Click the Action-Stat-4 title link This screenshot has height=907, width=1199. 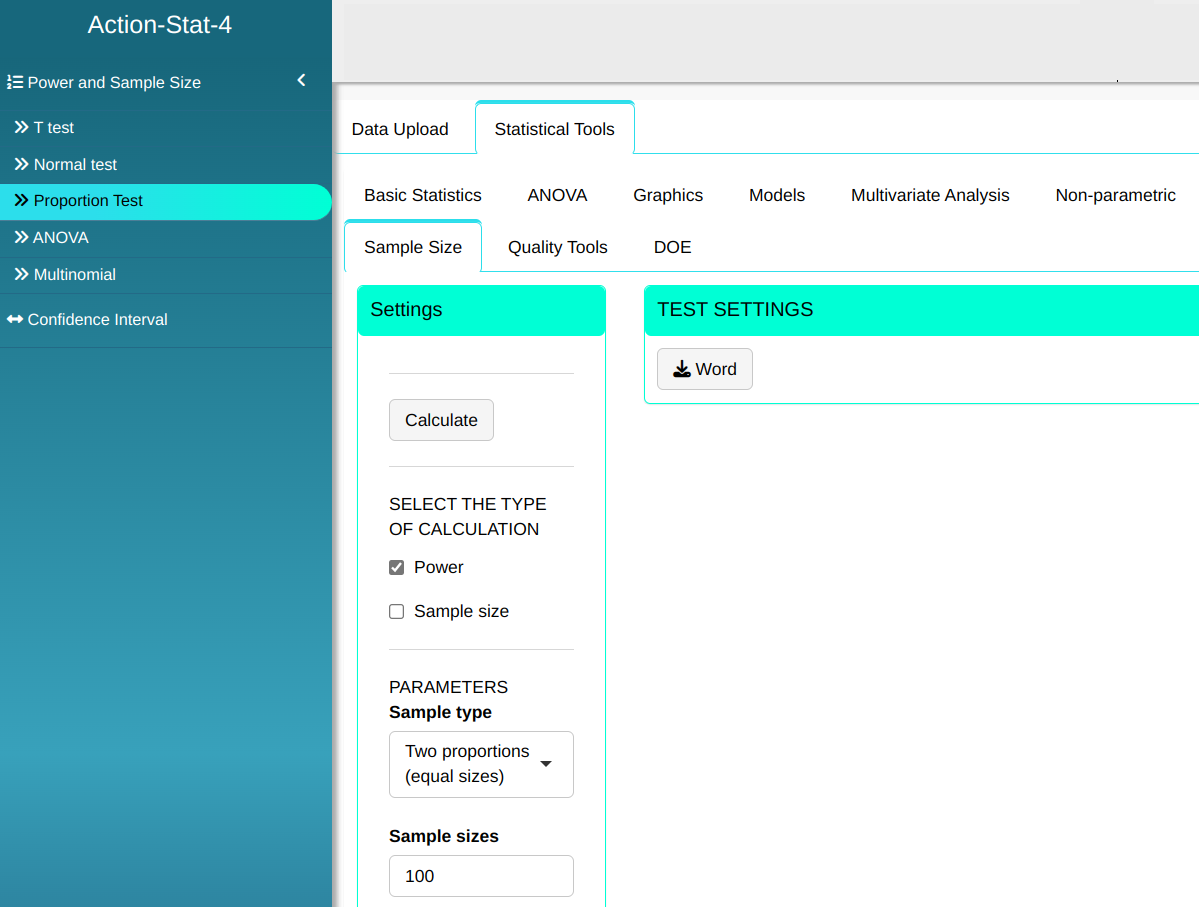(x=160, y=25)
